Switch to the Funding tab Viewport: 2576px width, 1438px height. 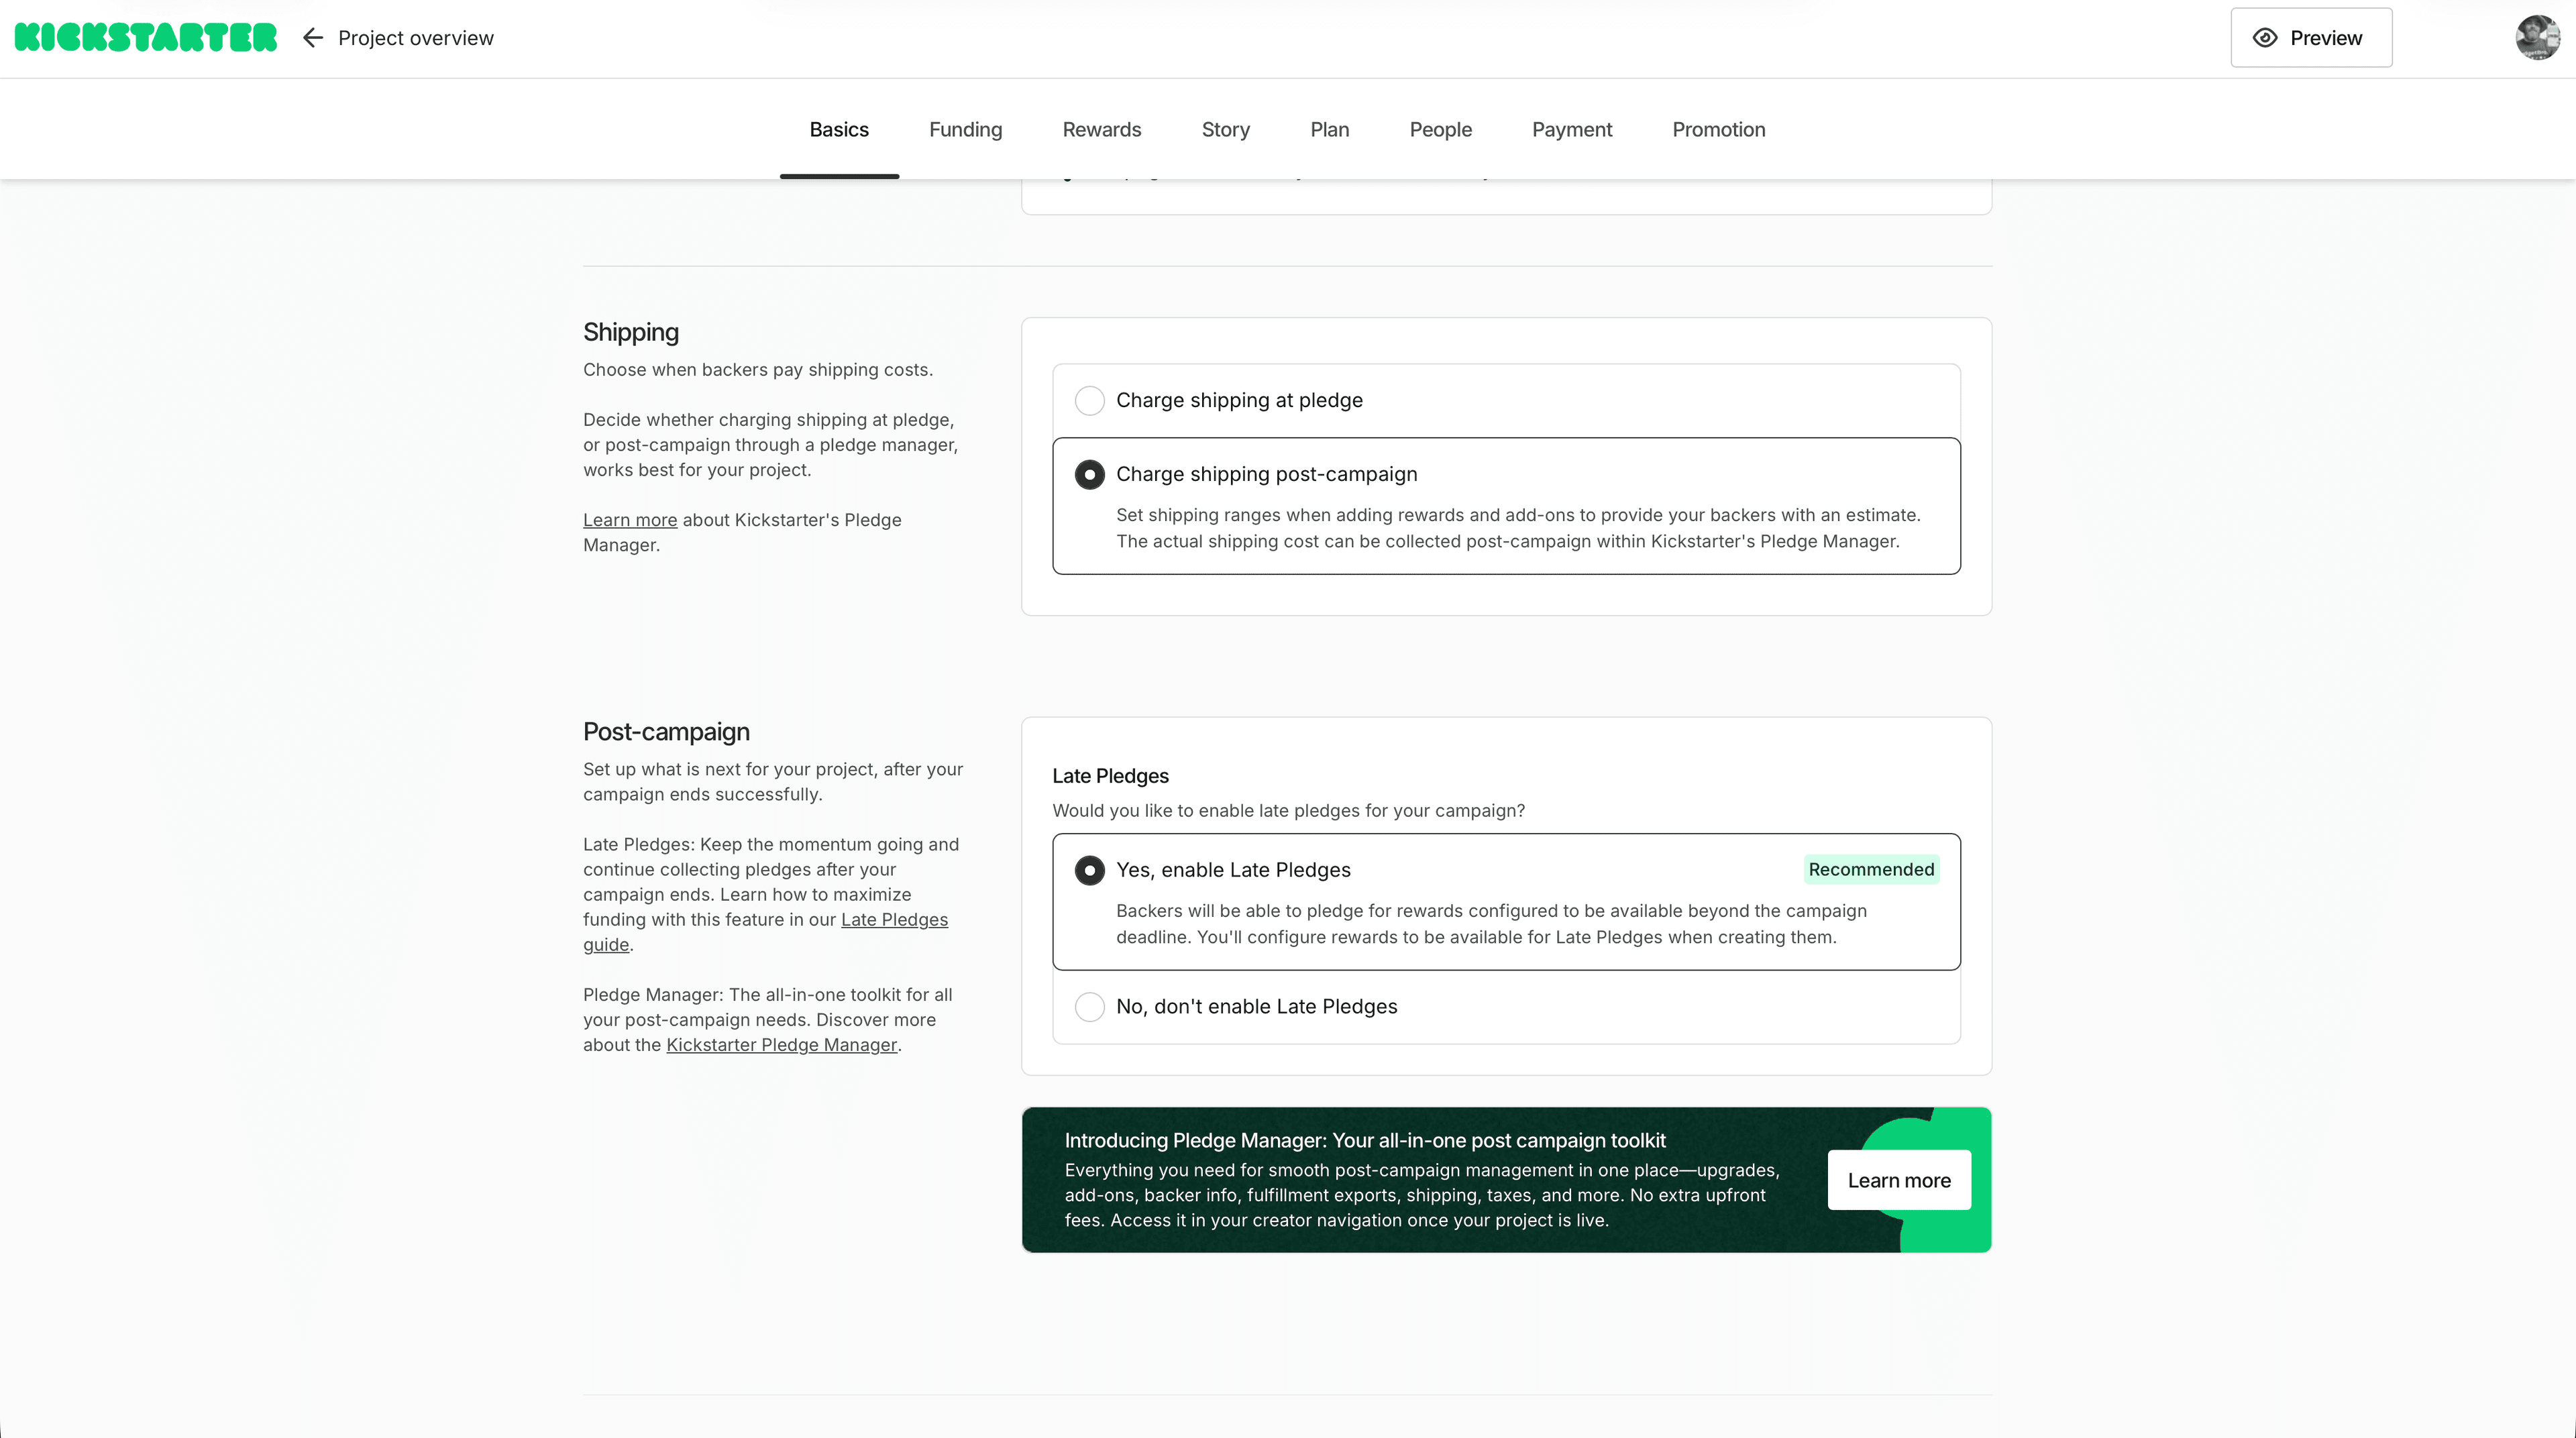point(965,129)
